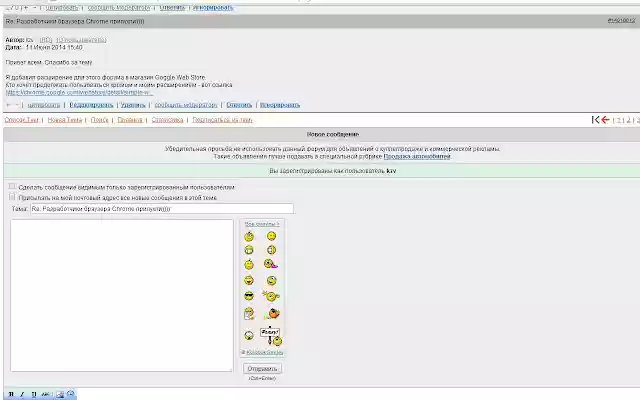Open the Колобок smileys link below the emoticons

tap(264, 352)
